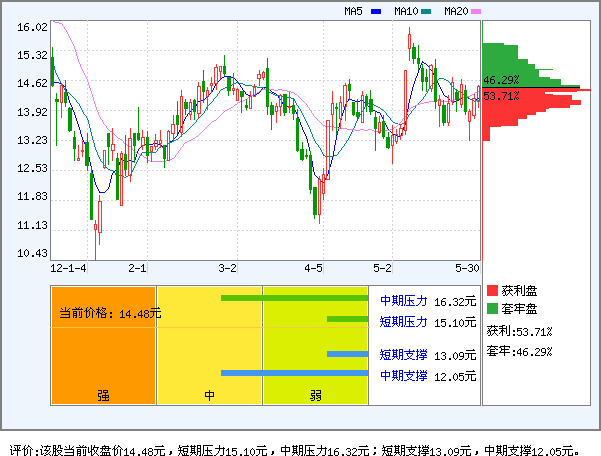
Task: Click the 短期支撑 label
Action: pyautogui.click(x=404, y=355)
